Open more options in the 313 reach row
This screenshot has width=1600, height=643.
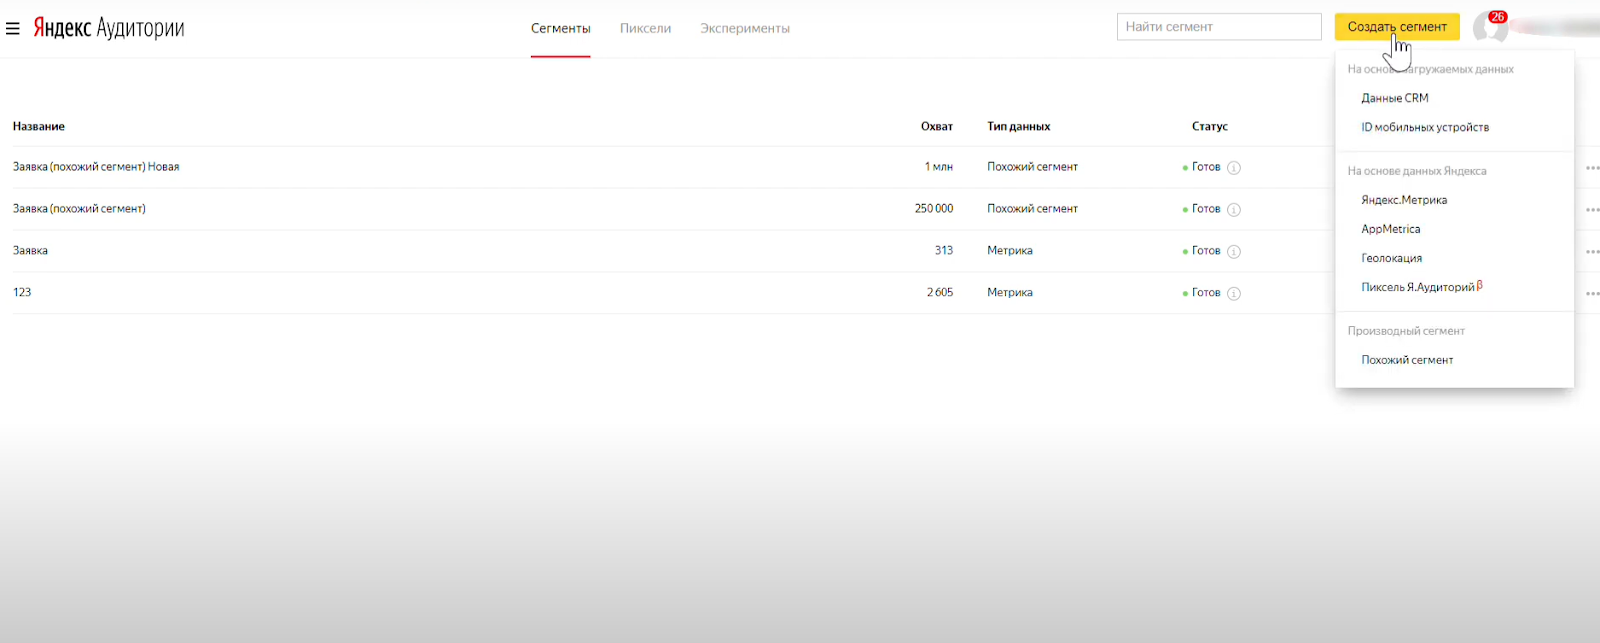(x=1592, y=252)
